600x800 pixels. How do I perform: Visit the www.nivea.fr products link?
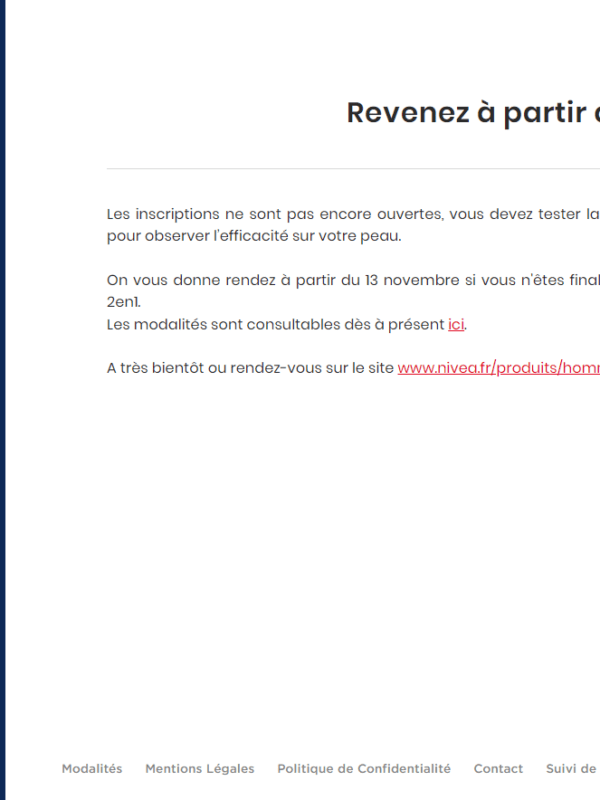(x=498, y=368)
